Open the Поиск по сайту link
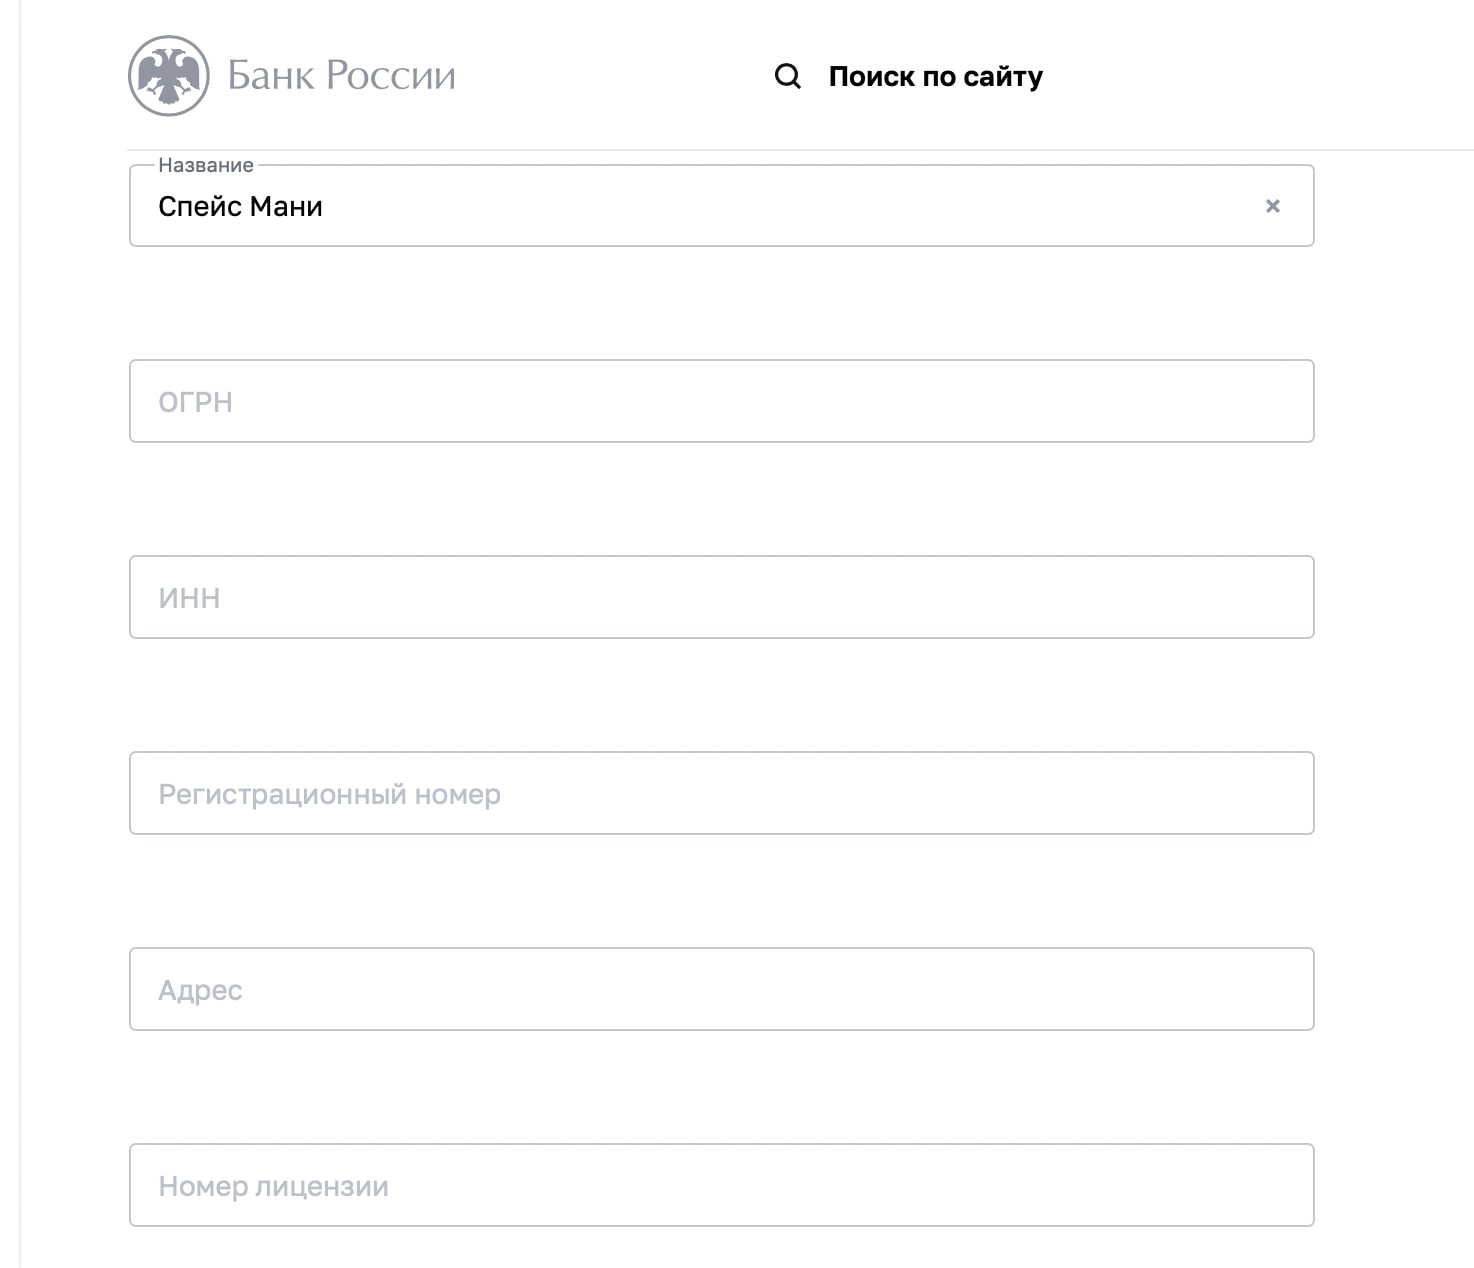Screen dimensions: 1474x1268 [936, 76]
